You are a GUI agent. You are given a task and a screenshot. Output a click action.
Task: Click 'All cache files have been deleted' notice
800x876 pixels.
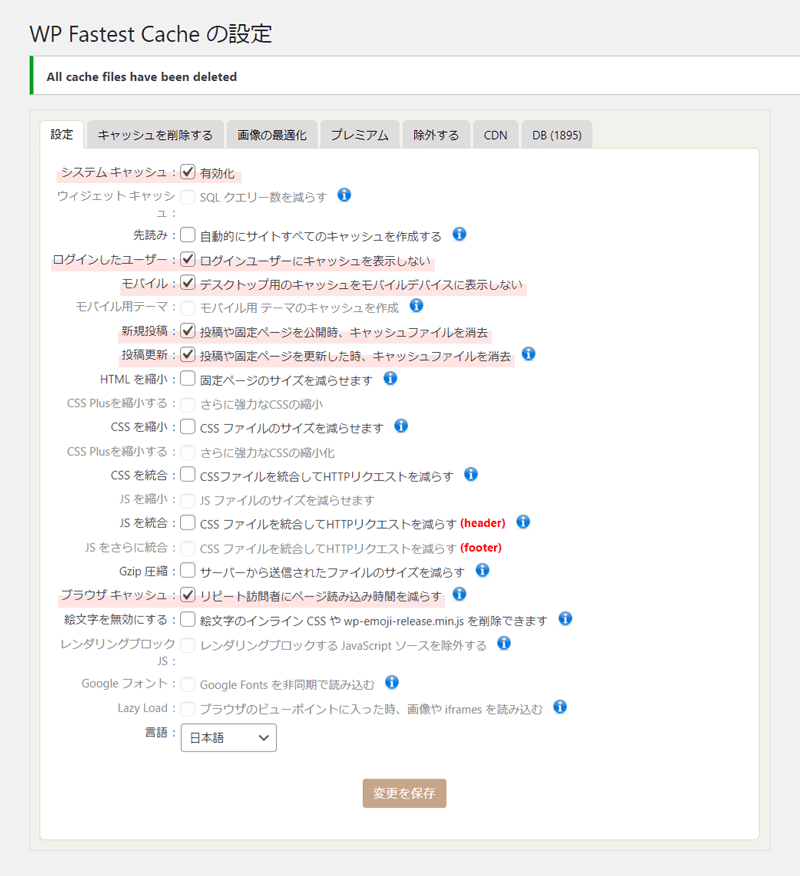pyautogui.click(x=415, y=77)
